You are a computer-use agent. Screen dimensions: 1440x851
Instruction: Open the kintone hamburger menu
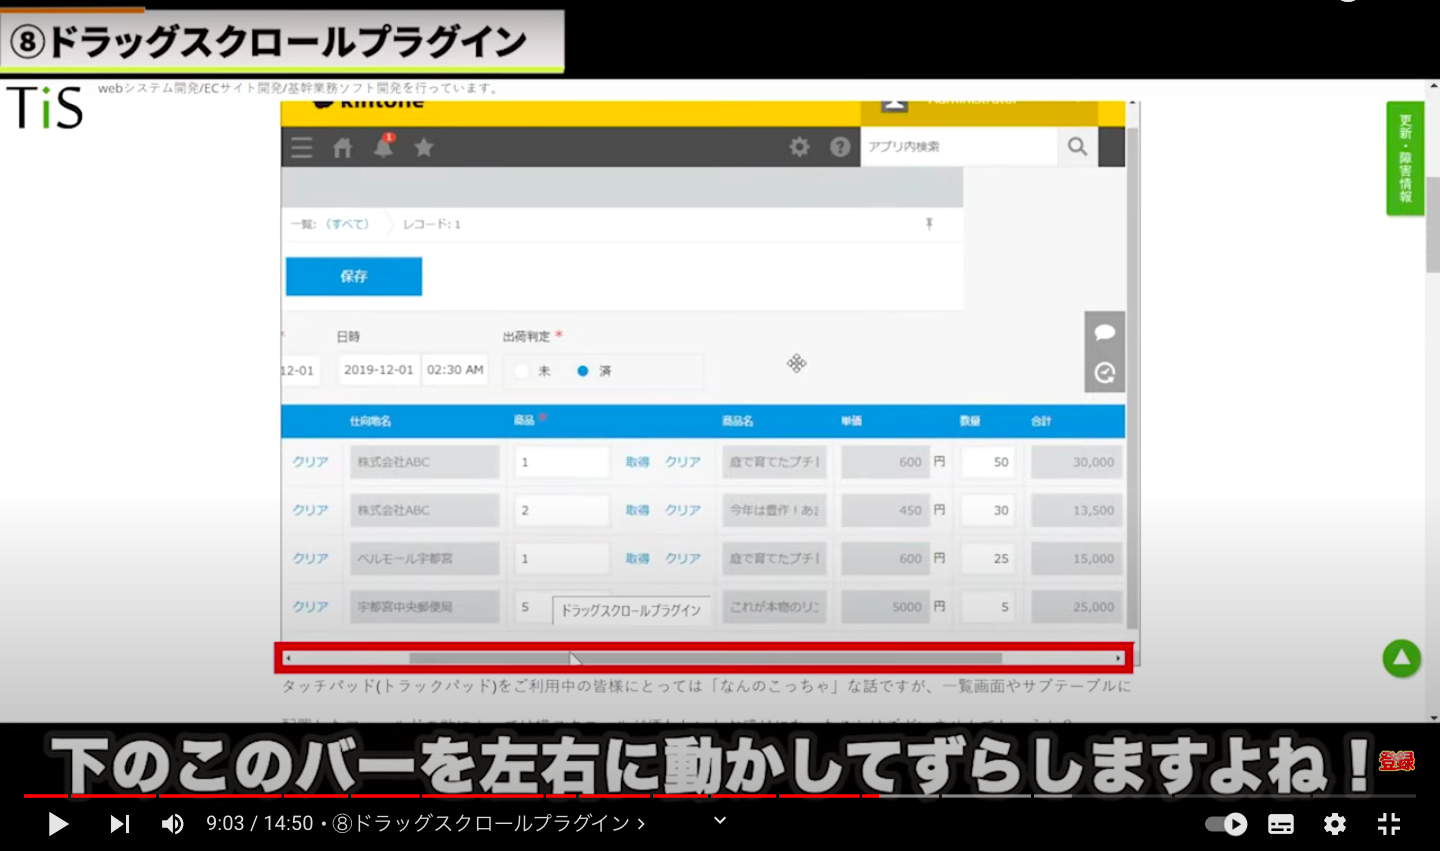click(301, 148)
